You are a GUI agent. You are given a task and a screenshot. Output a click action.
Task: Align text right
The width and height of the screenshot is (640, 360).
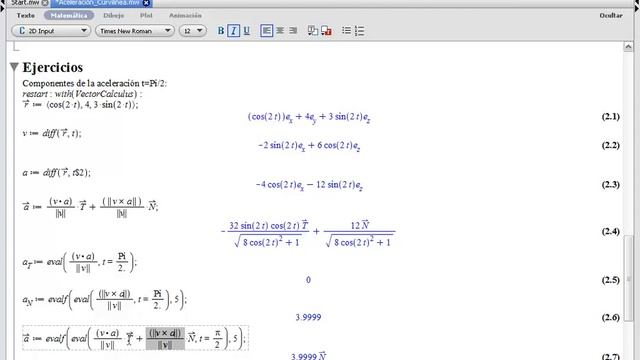(x=293, y=31)
